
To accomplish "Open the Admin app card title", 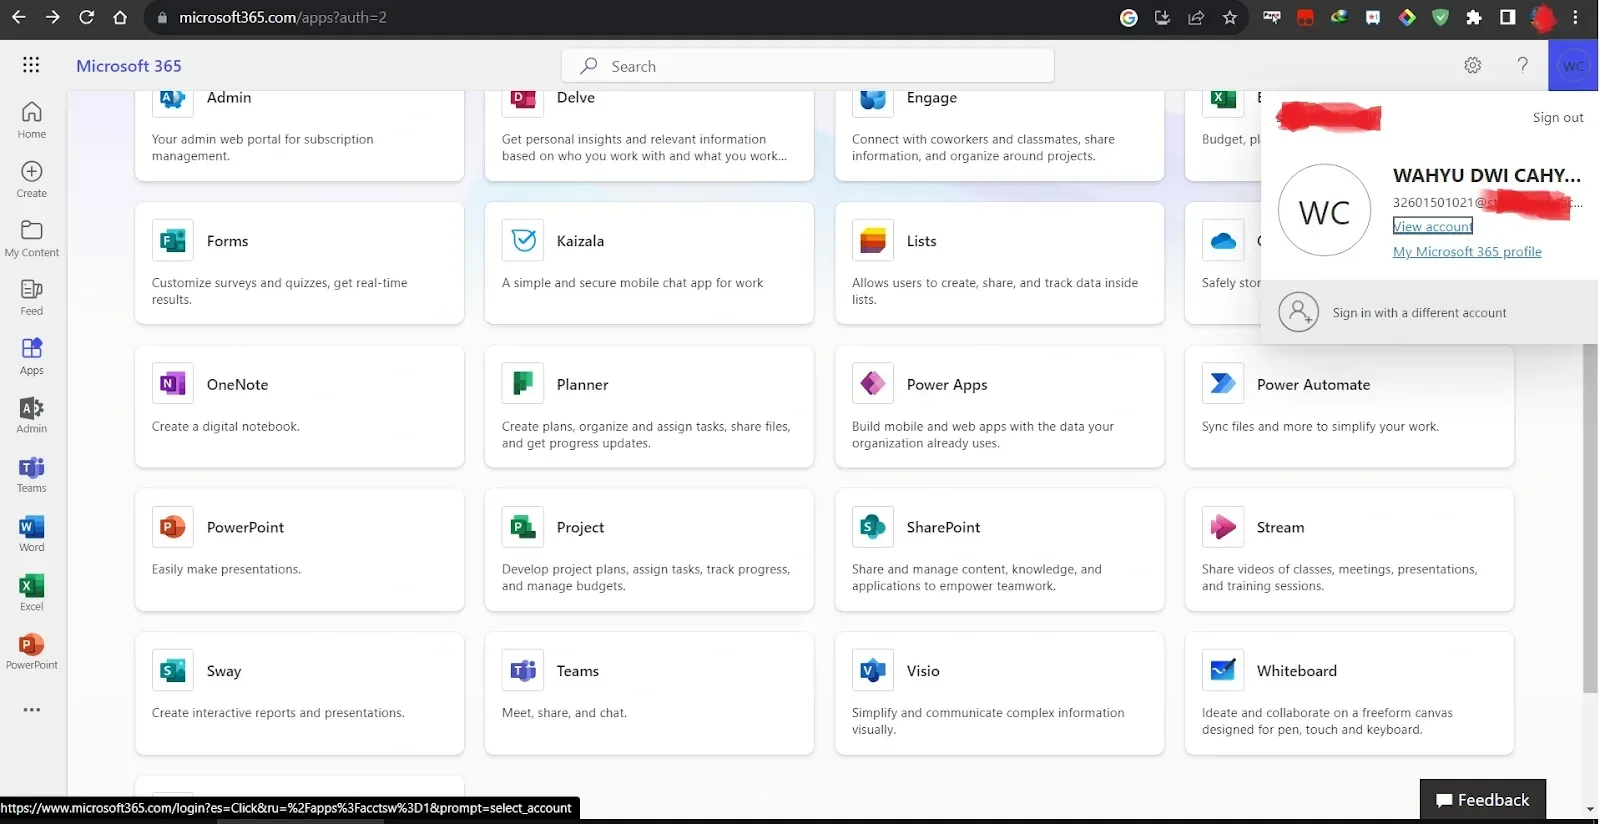I will [229, 98].
